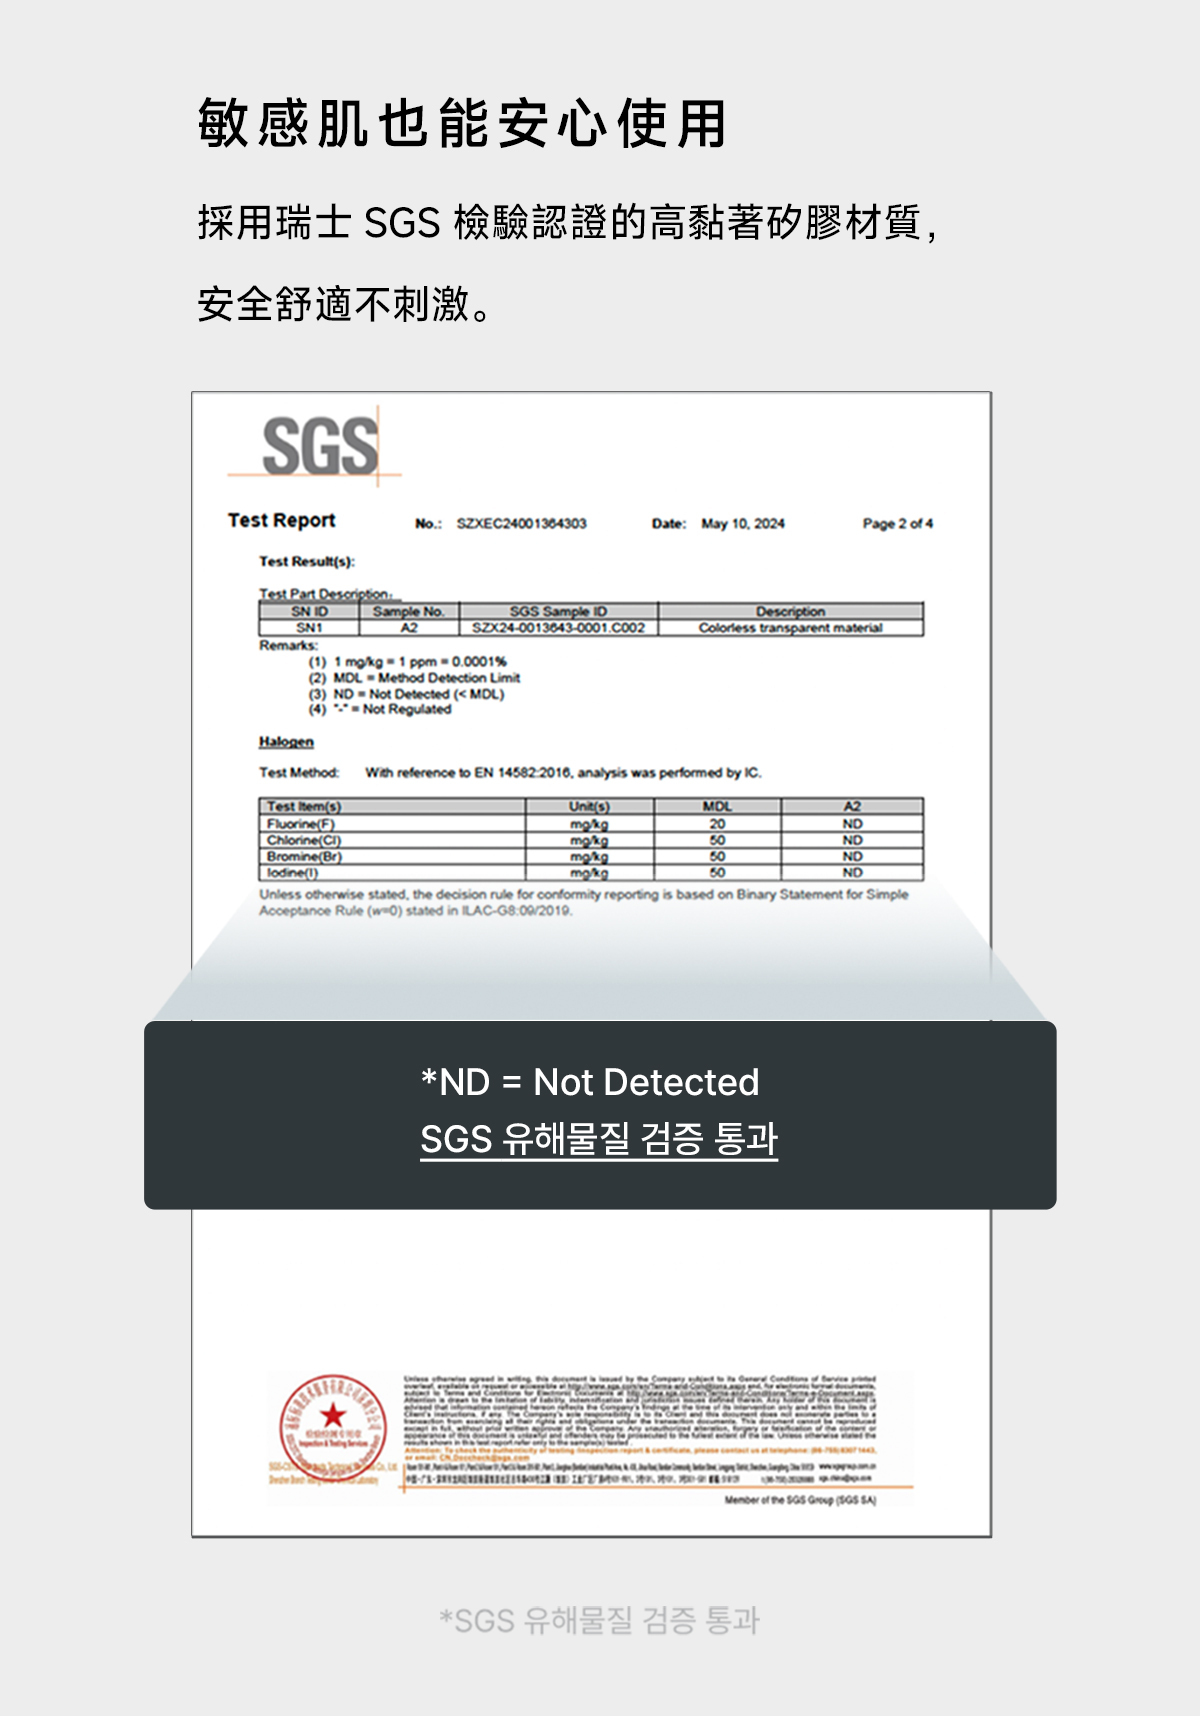This screenshot has height=1716, width=1200.
Task: Click the Test Result(s) label
Action: 307,561
